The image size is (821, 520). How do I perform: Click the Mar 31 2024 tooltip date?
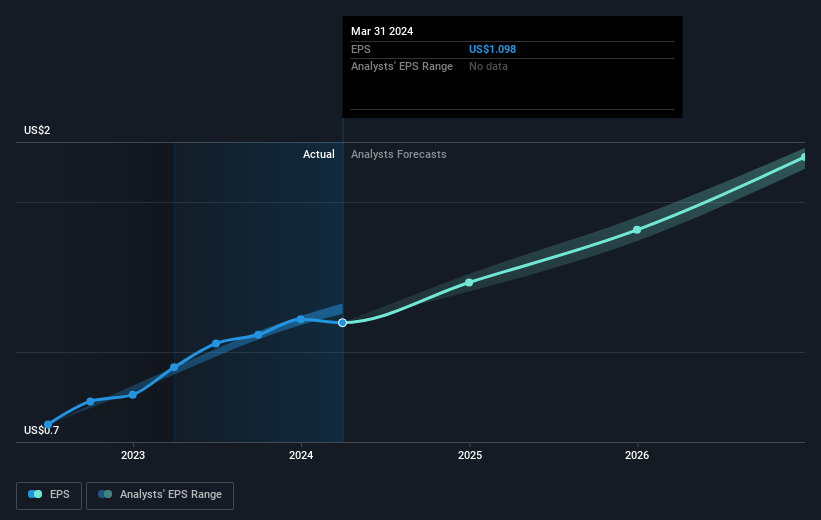382,31
